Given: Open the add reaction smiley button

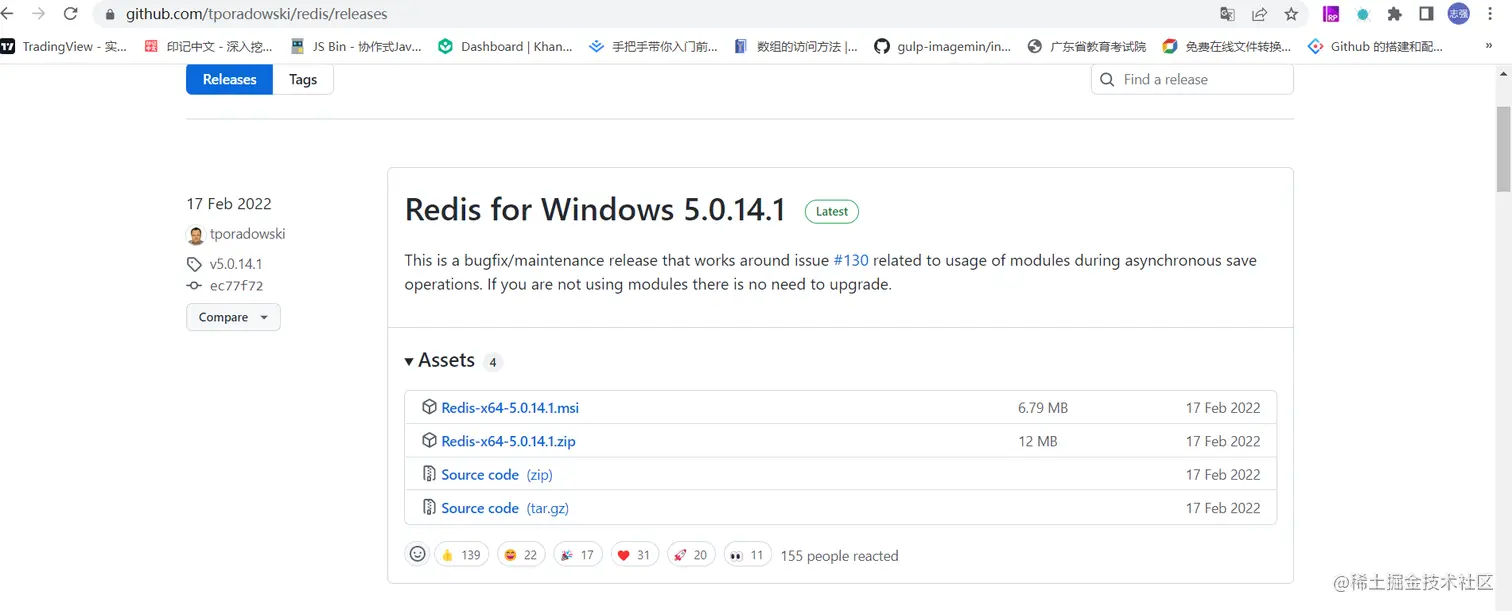Looking at the screenshot, I should click(x=418, y=554).
